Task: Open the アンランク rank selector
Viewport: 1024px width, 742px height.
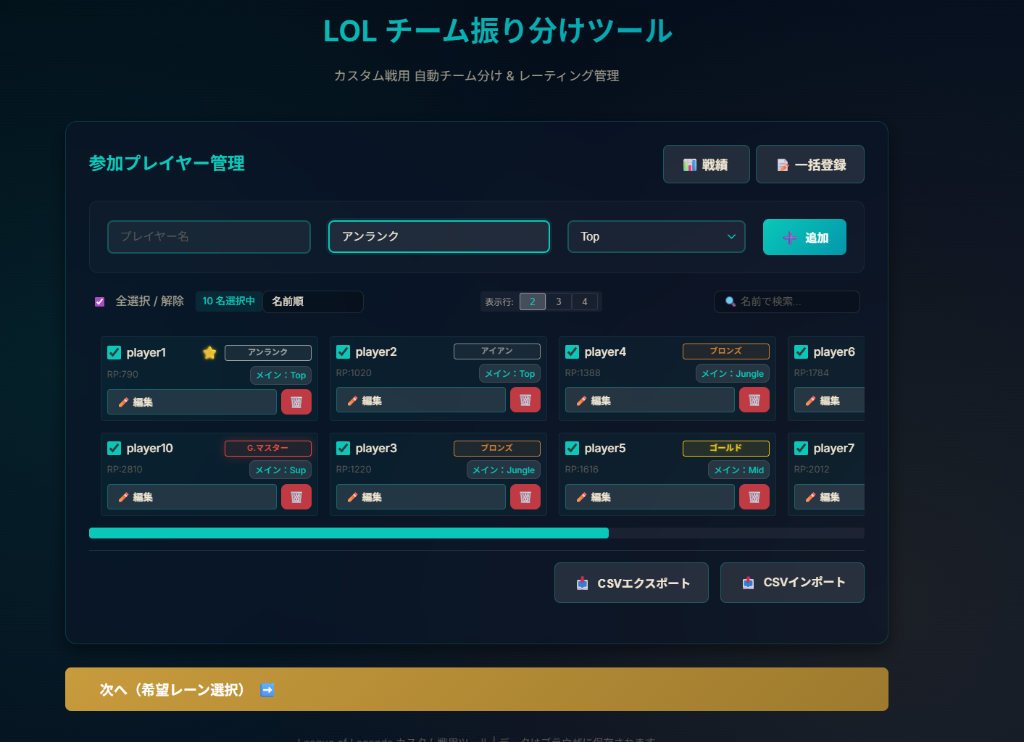Action: [x=438, y=236]
